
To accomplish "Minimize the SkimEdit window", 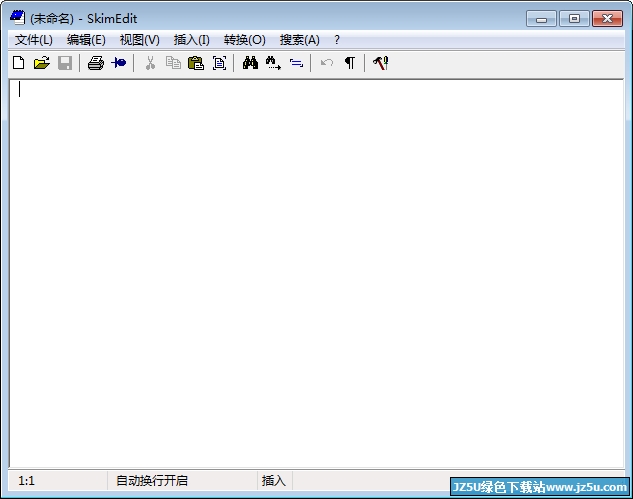I will click(541, 19).
